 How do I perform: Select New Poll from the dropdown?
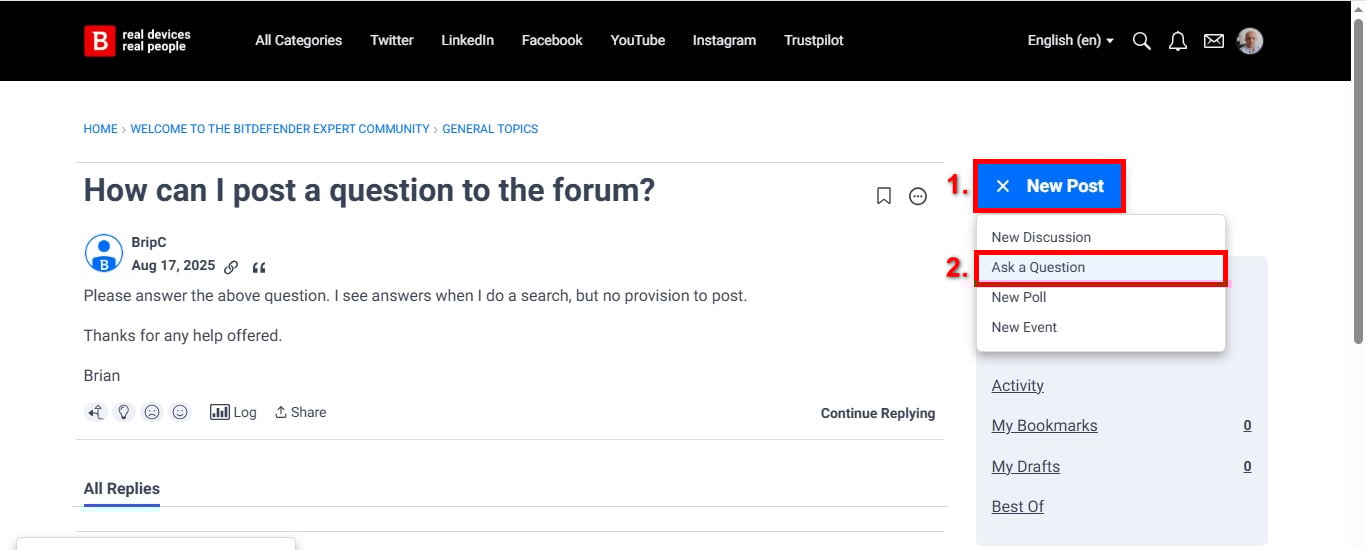coord(1100,297)
